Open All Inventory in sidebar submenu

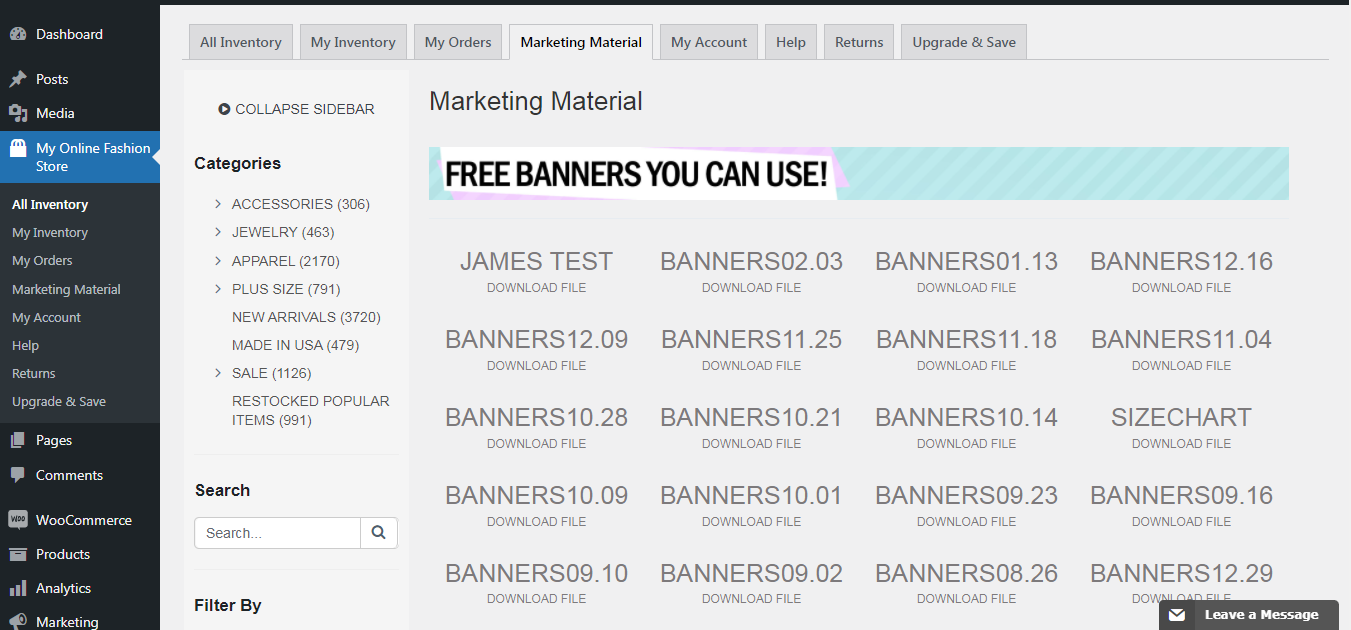[50, 204]
